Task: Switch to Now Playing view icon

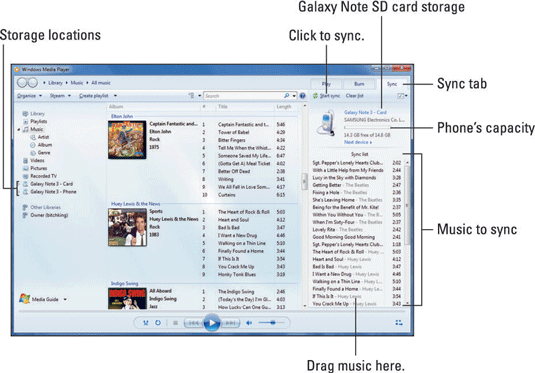Action: click(x=399, y=322)
